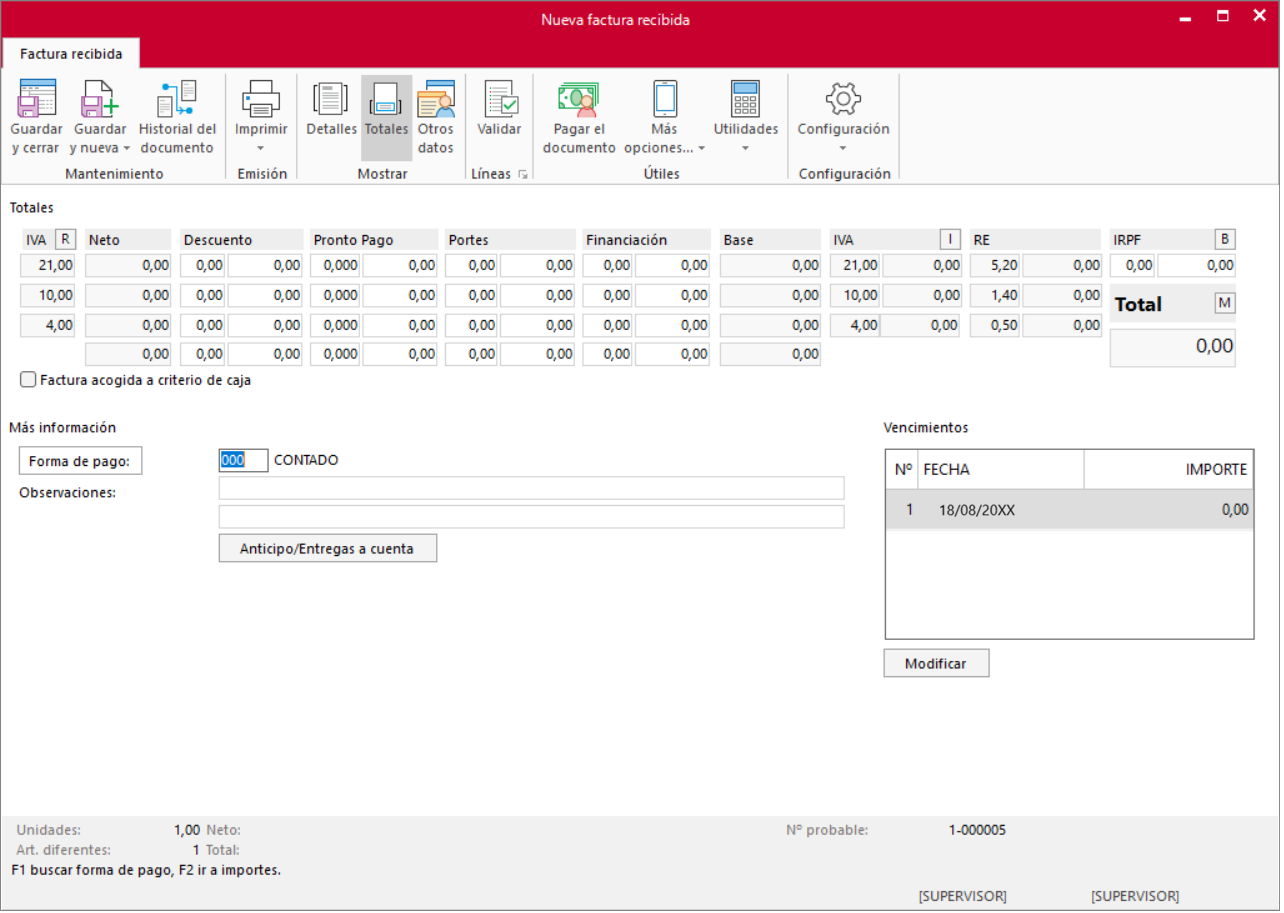Viewport: 1284px width, 913px height.
Task: Click the Validar lines icon
Action: (499, 98)
